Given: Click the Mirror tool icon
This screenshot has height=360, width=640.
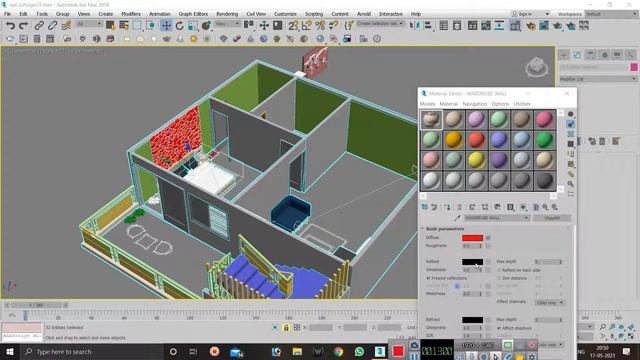Looking at the screenshot, I should [415, 26].
